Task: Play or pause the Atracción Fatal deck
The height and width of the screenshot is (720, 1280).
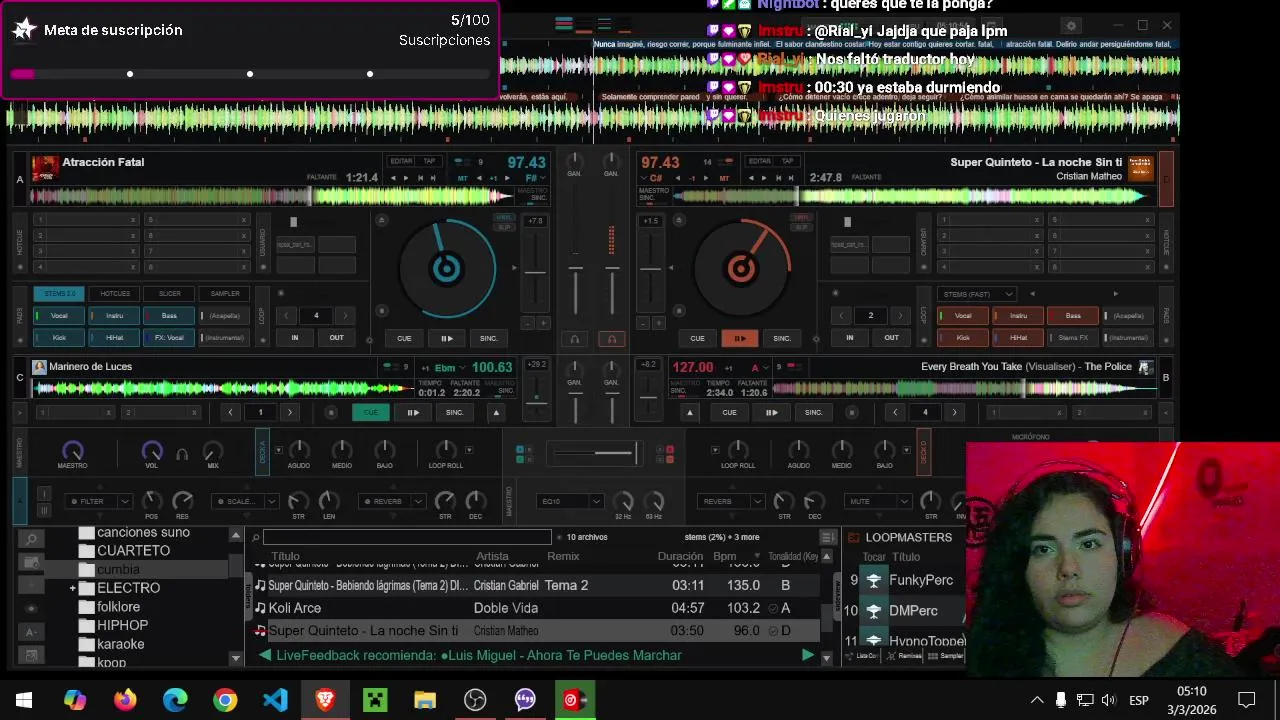Action: click(446, 338)
